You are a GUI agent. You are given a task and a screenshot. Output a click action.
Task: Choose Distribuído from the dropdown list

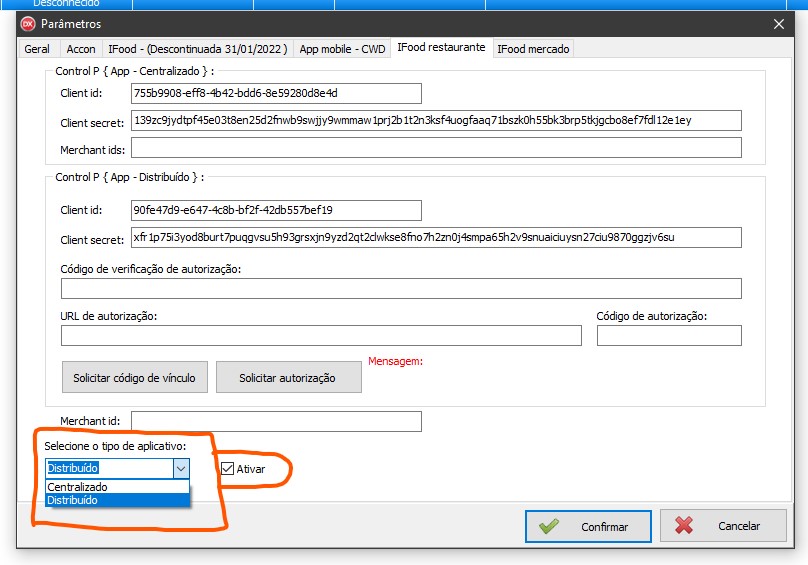[x=117, y=500]
